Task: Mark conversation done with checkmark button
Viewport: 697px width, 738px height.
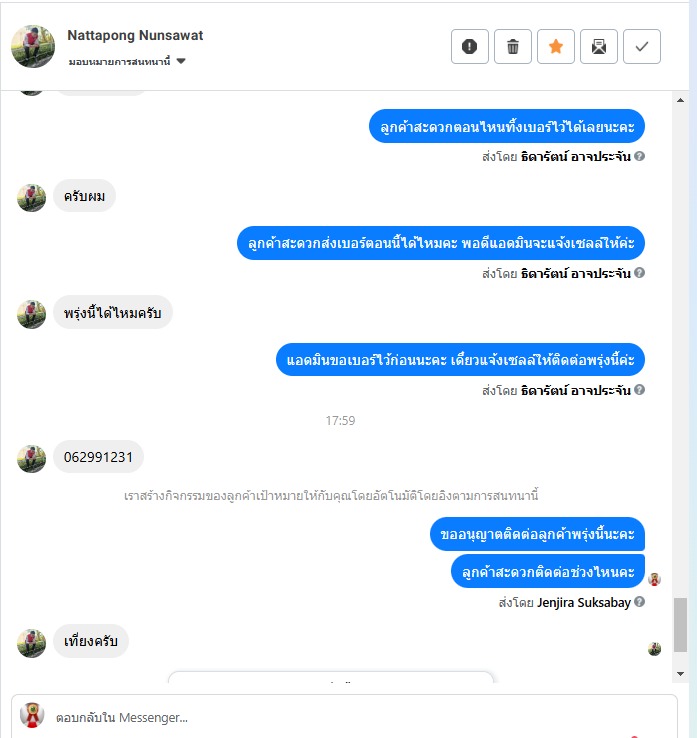Action: click(642, 47)
